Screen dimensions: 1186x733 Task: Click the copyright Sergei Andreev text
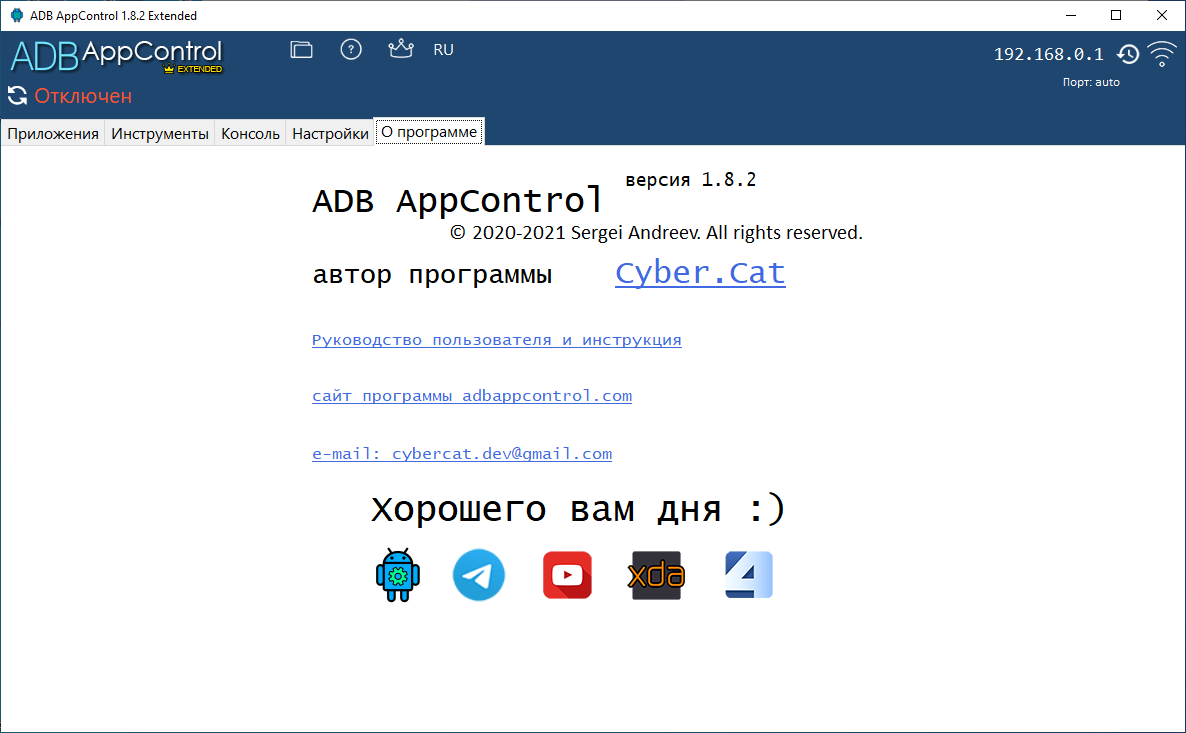point(657,232)
